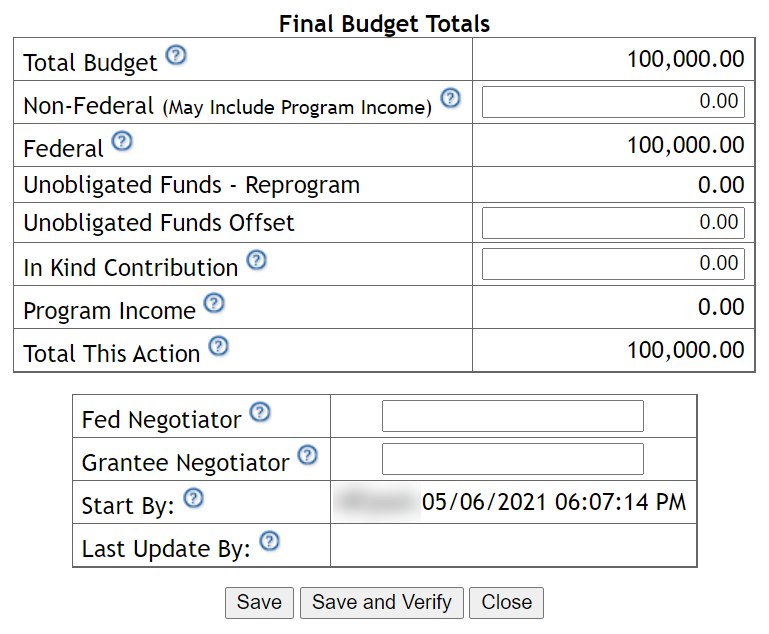Show help for Grantee Negotiator

[308, 455]
